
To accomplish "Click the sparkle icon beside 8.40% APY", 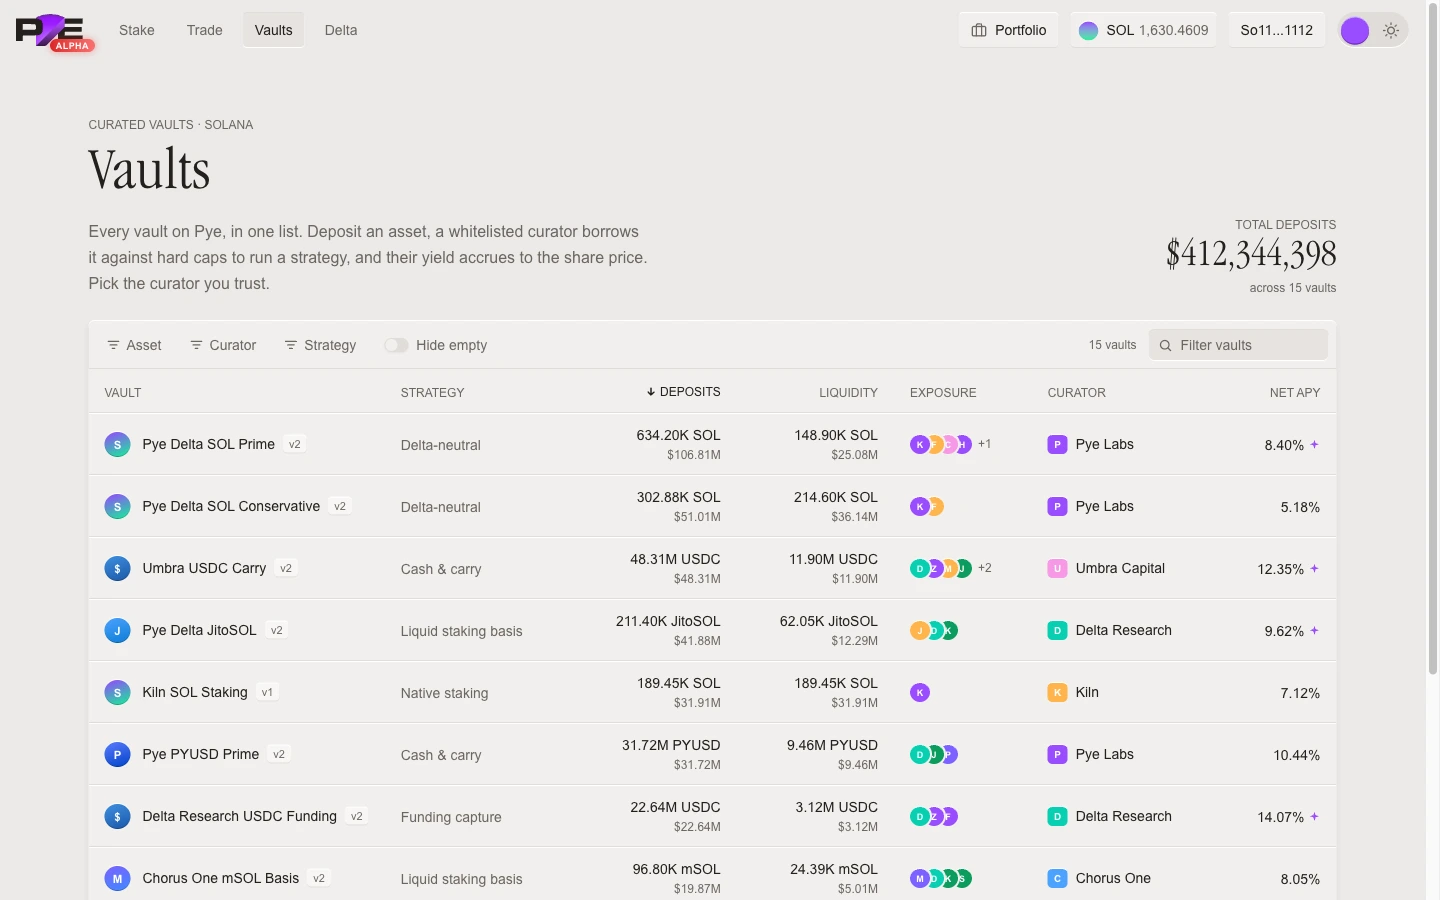I will tap(1314, 445).
